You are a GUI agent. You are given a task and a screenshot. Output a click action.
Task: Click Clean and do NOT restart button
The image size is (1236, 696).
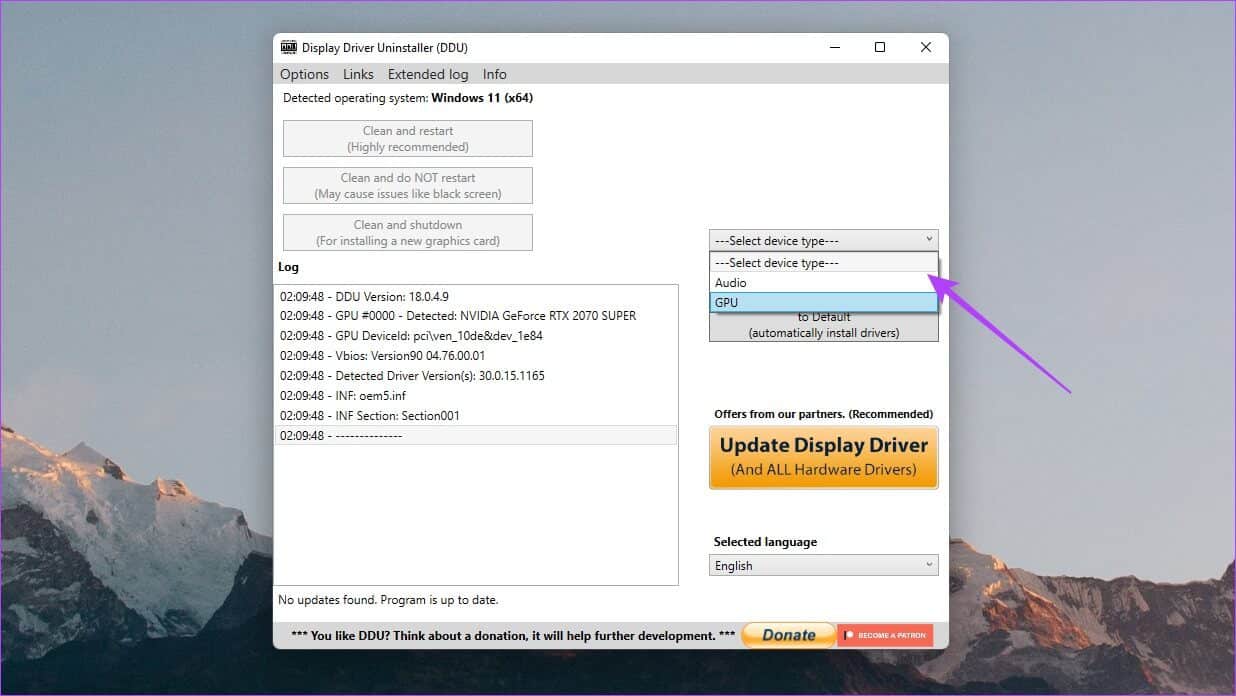[408, 186]
